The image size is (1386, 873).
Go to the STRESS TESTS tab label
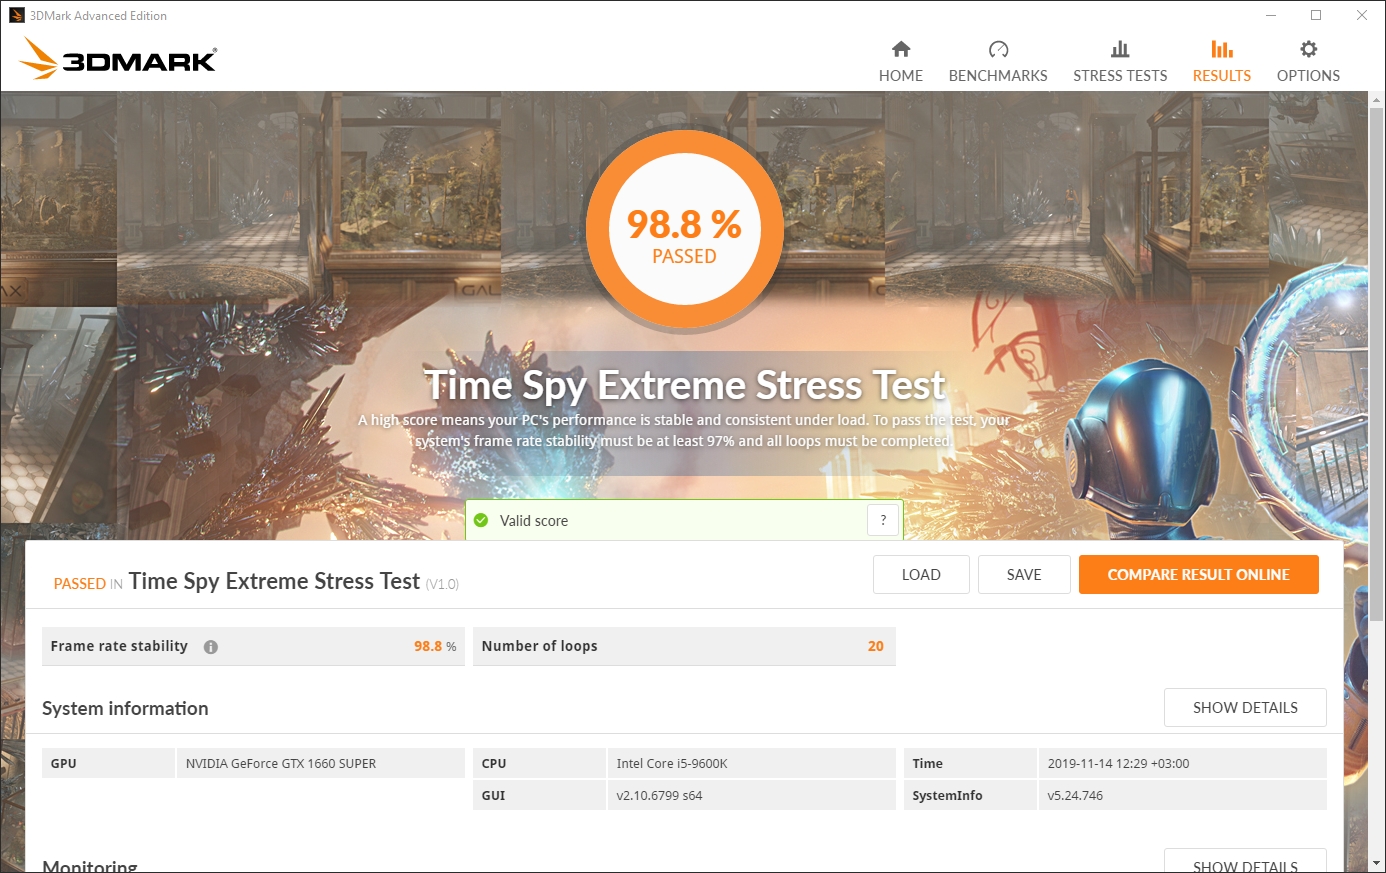click(1120, 76)
